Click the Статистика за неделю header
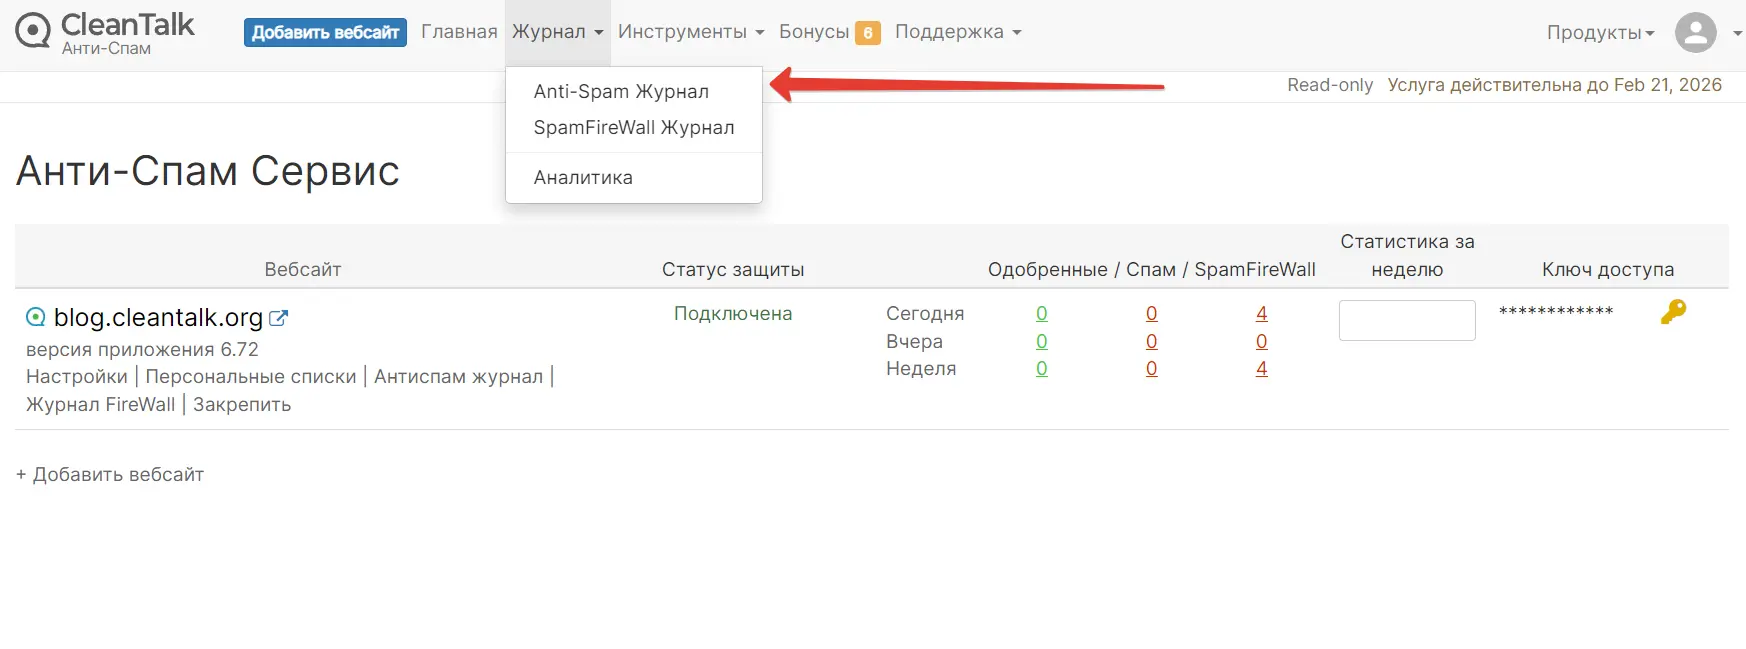This screenshot has height=649, width=1746. tap(1407, 255)
